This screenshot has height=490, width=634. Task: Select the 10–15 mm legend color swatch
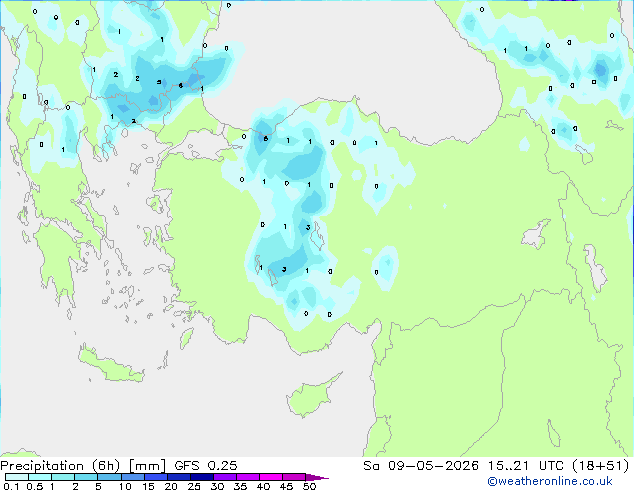(133, 477)
